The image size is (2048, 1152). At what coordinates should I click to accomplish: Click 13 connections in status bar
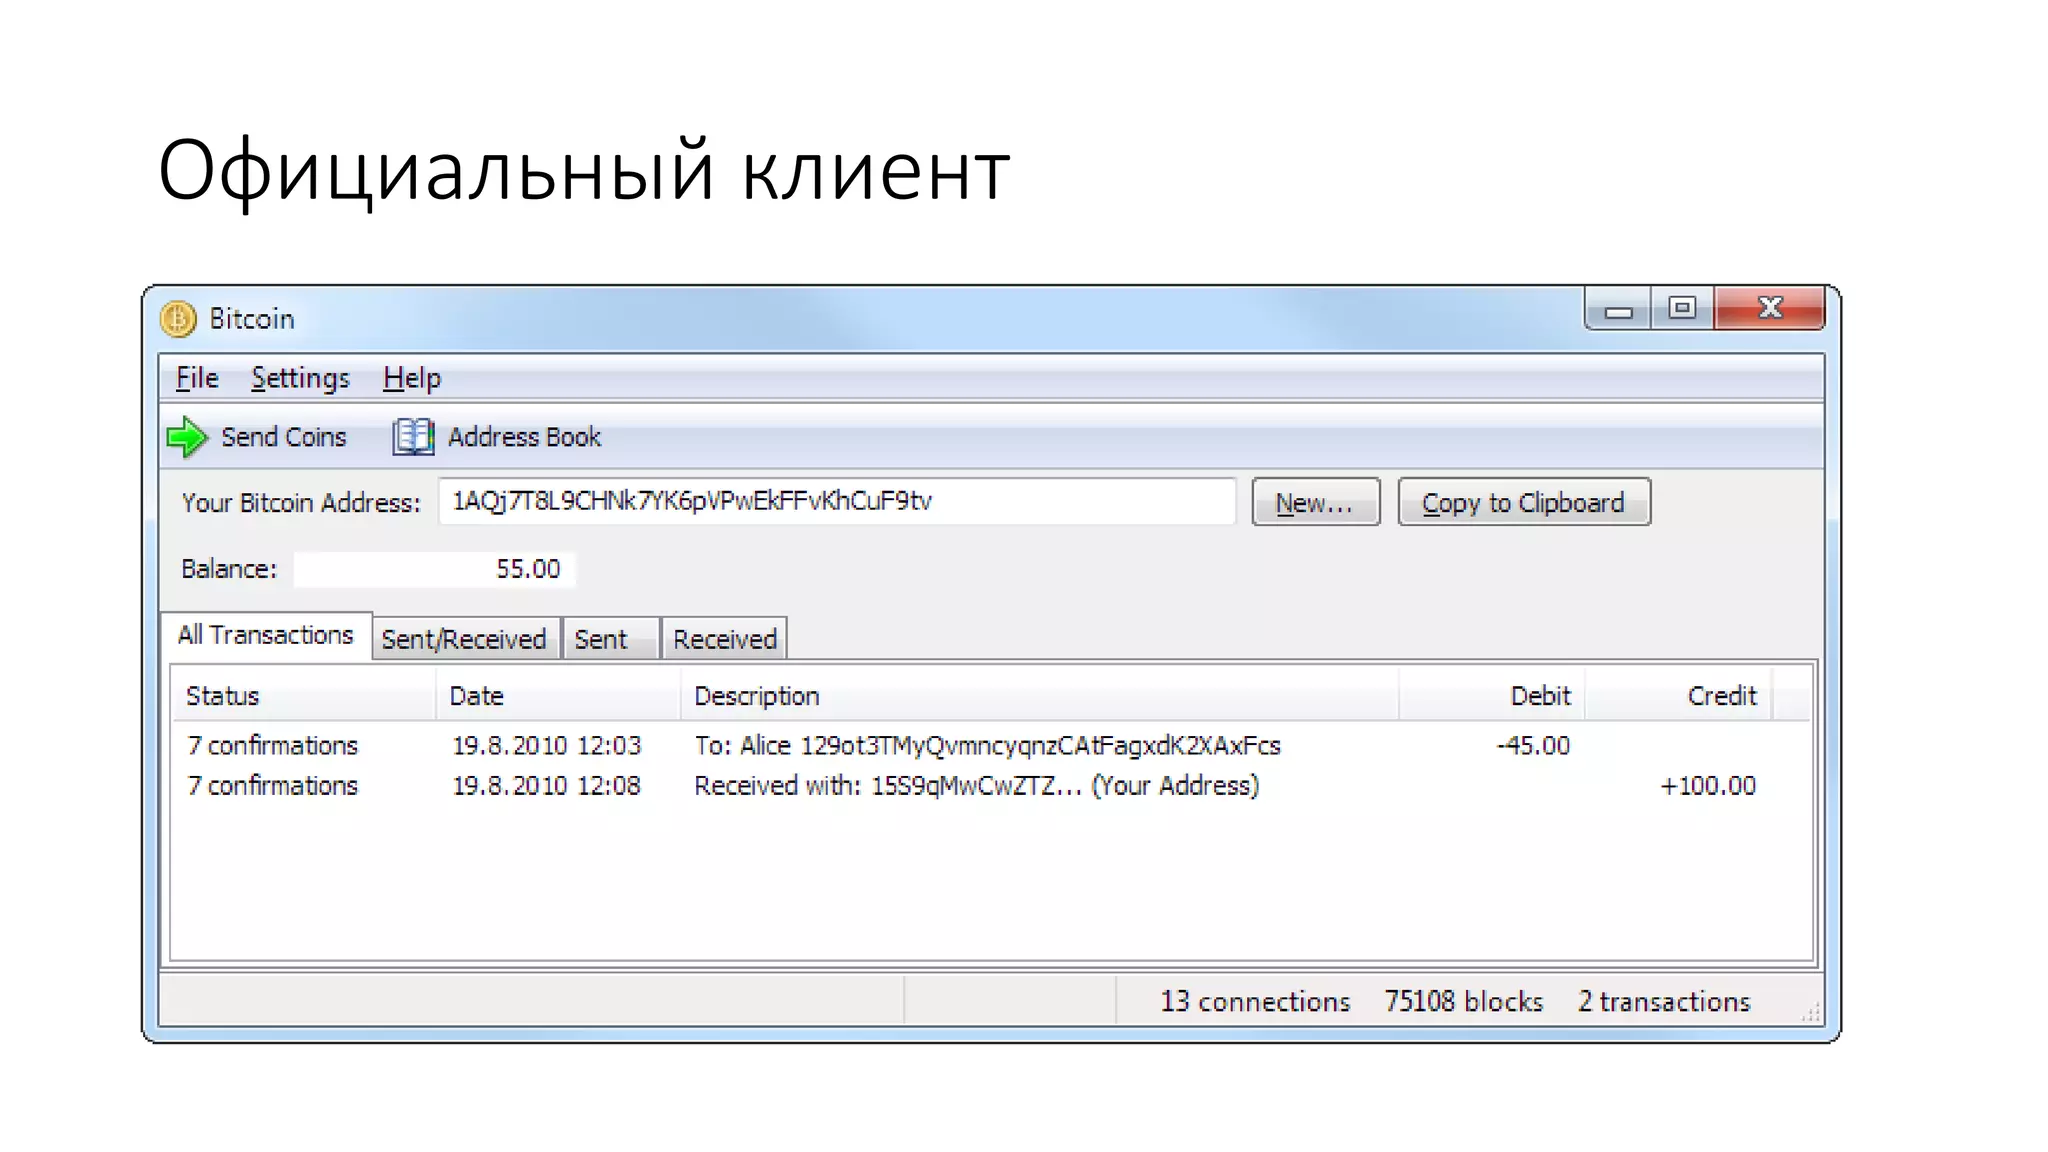(1255, 1001)
